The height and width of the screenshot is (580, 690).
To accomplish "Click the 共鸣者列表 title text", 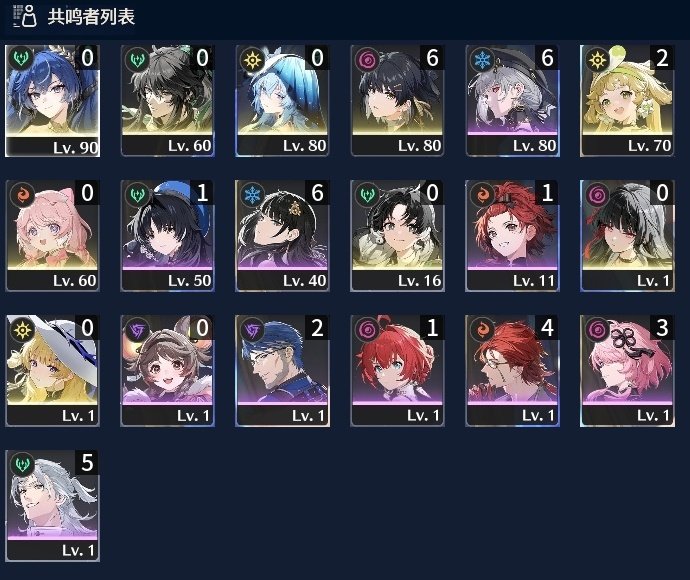I will (x=91, y=17).
